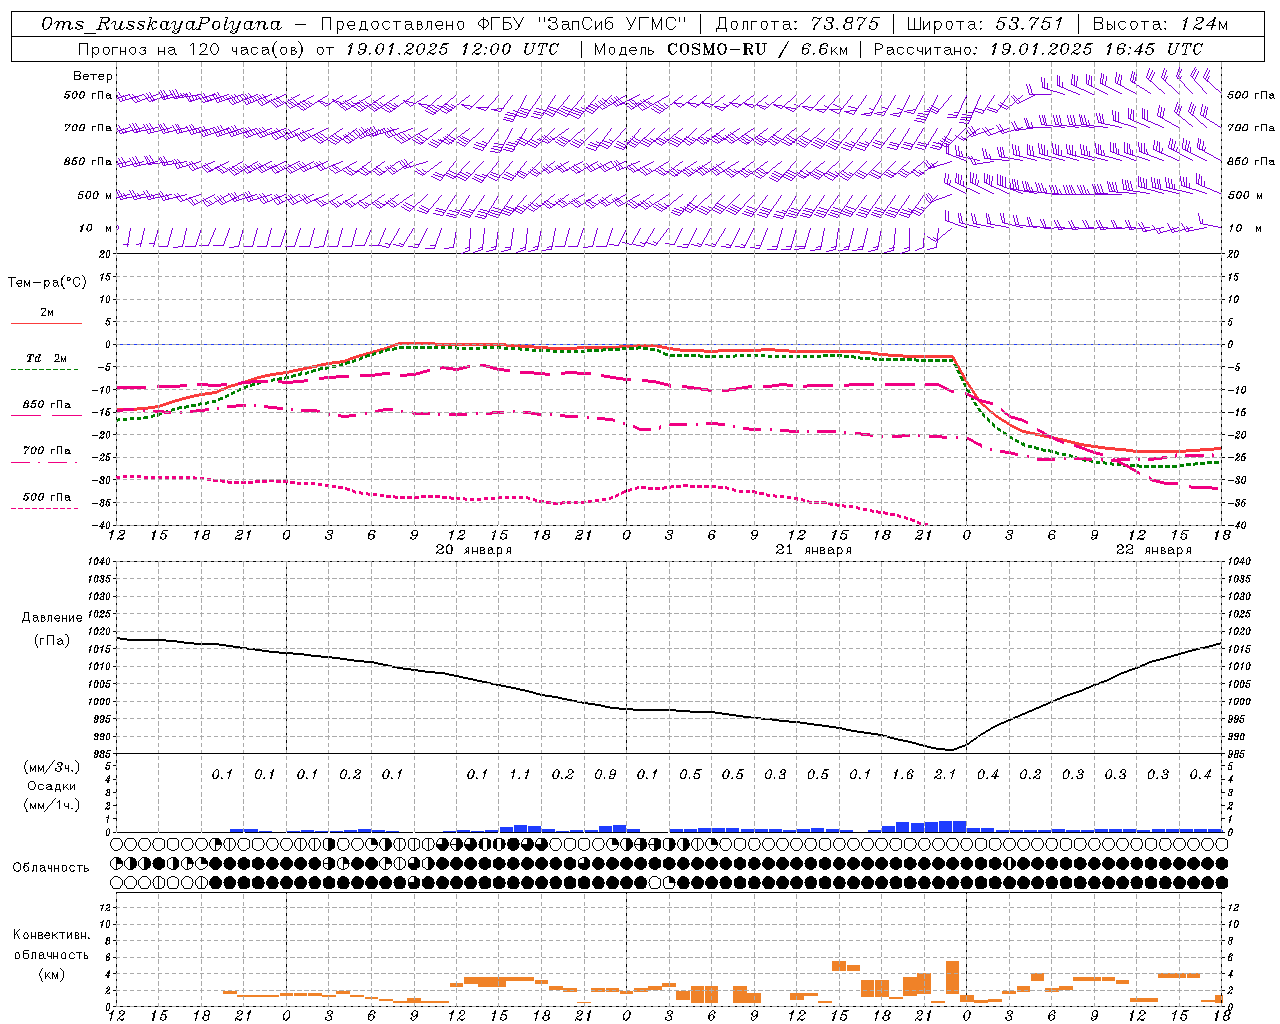Image resolution: width=1280 pixels, height=1024 pixels.
Task: Click the 21 января date label
Action: coord(814,550)
